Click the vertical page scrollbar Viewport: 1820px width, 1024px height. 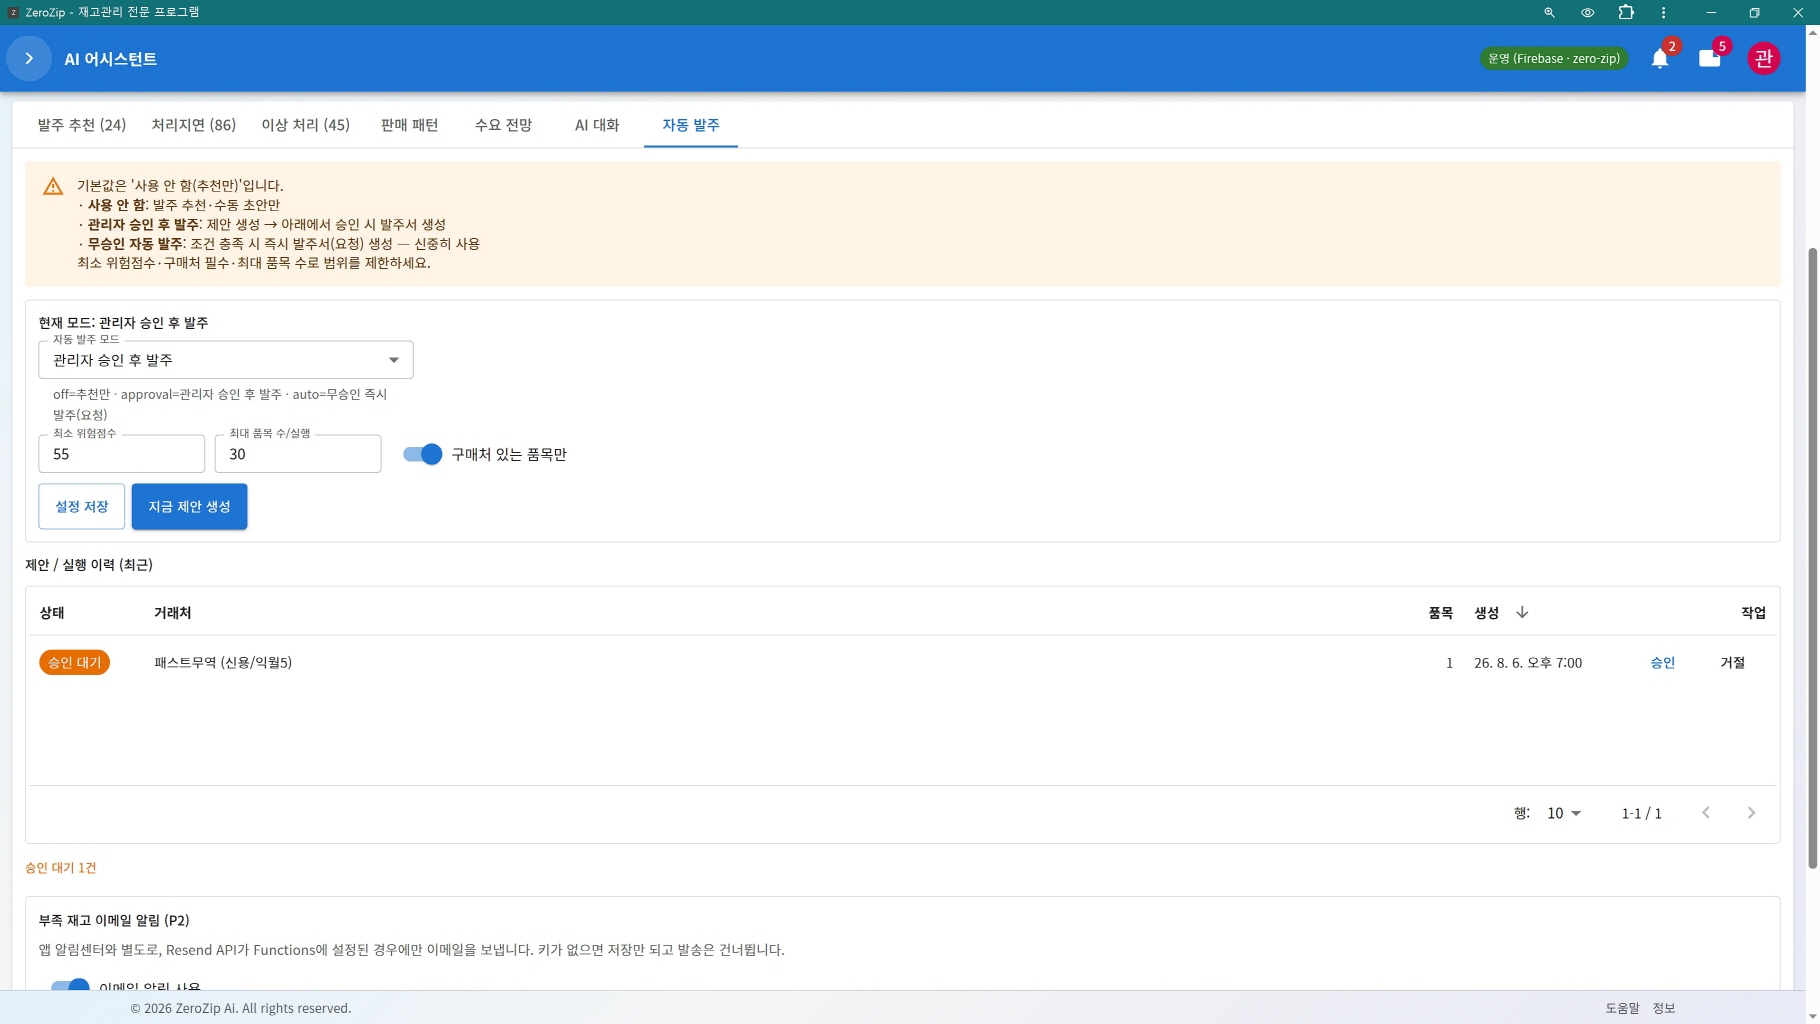(1813, 558)
